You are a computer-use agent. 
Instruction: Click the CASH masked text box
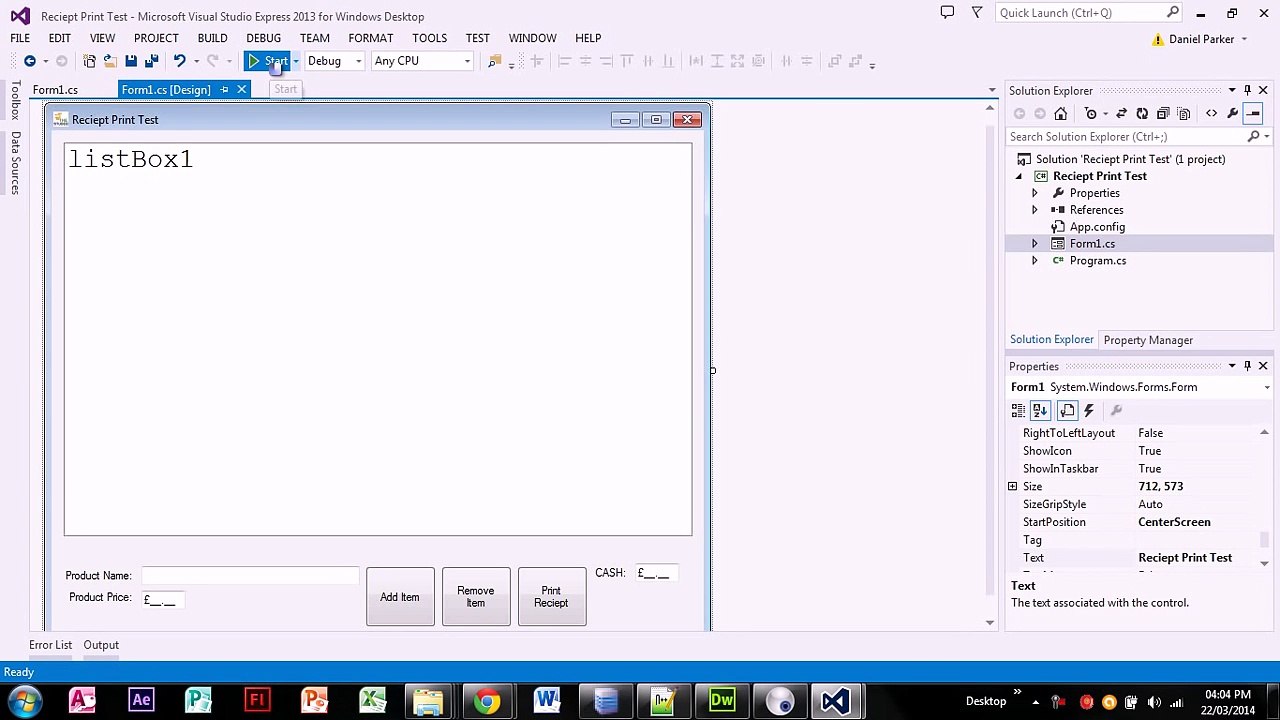(657, 573)
